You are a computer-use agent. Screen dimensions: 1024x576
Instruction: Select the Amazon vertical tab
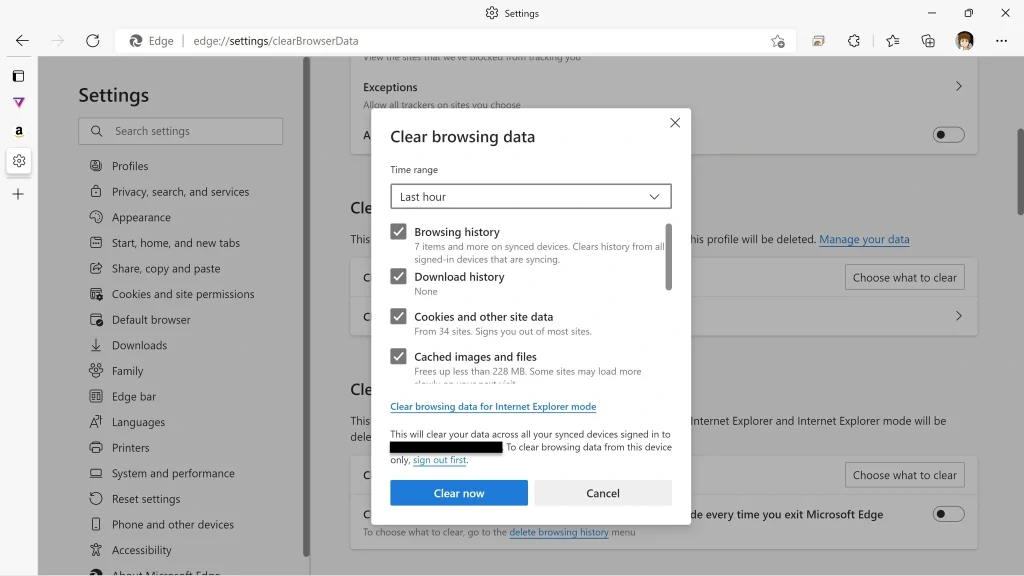tap(17, 131)
